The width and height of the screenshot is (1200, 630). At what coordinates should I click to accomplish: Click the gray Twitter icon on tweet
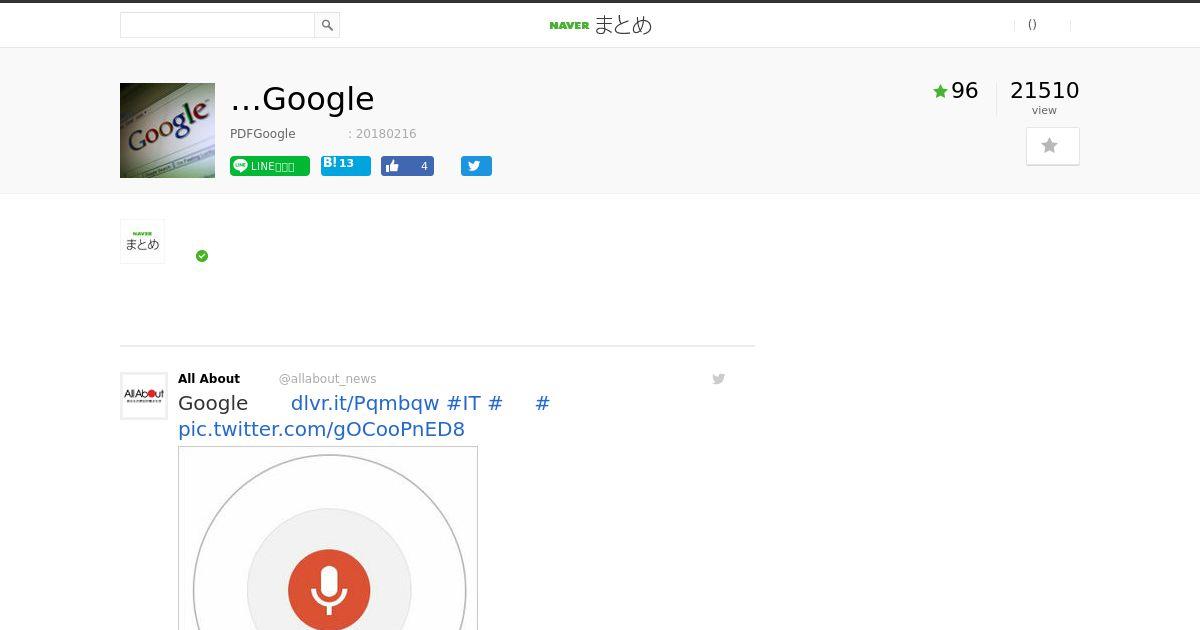click(x=718, y=379)
